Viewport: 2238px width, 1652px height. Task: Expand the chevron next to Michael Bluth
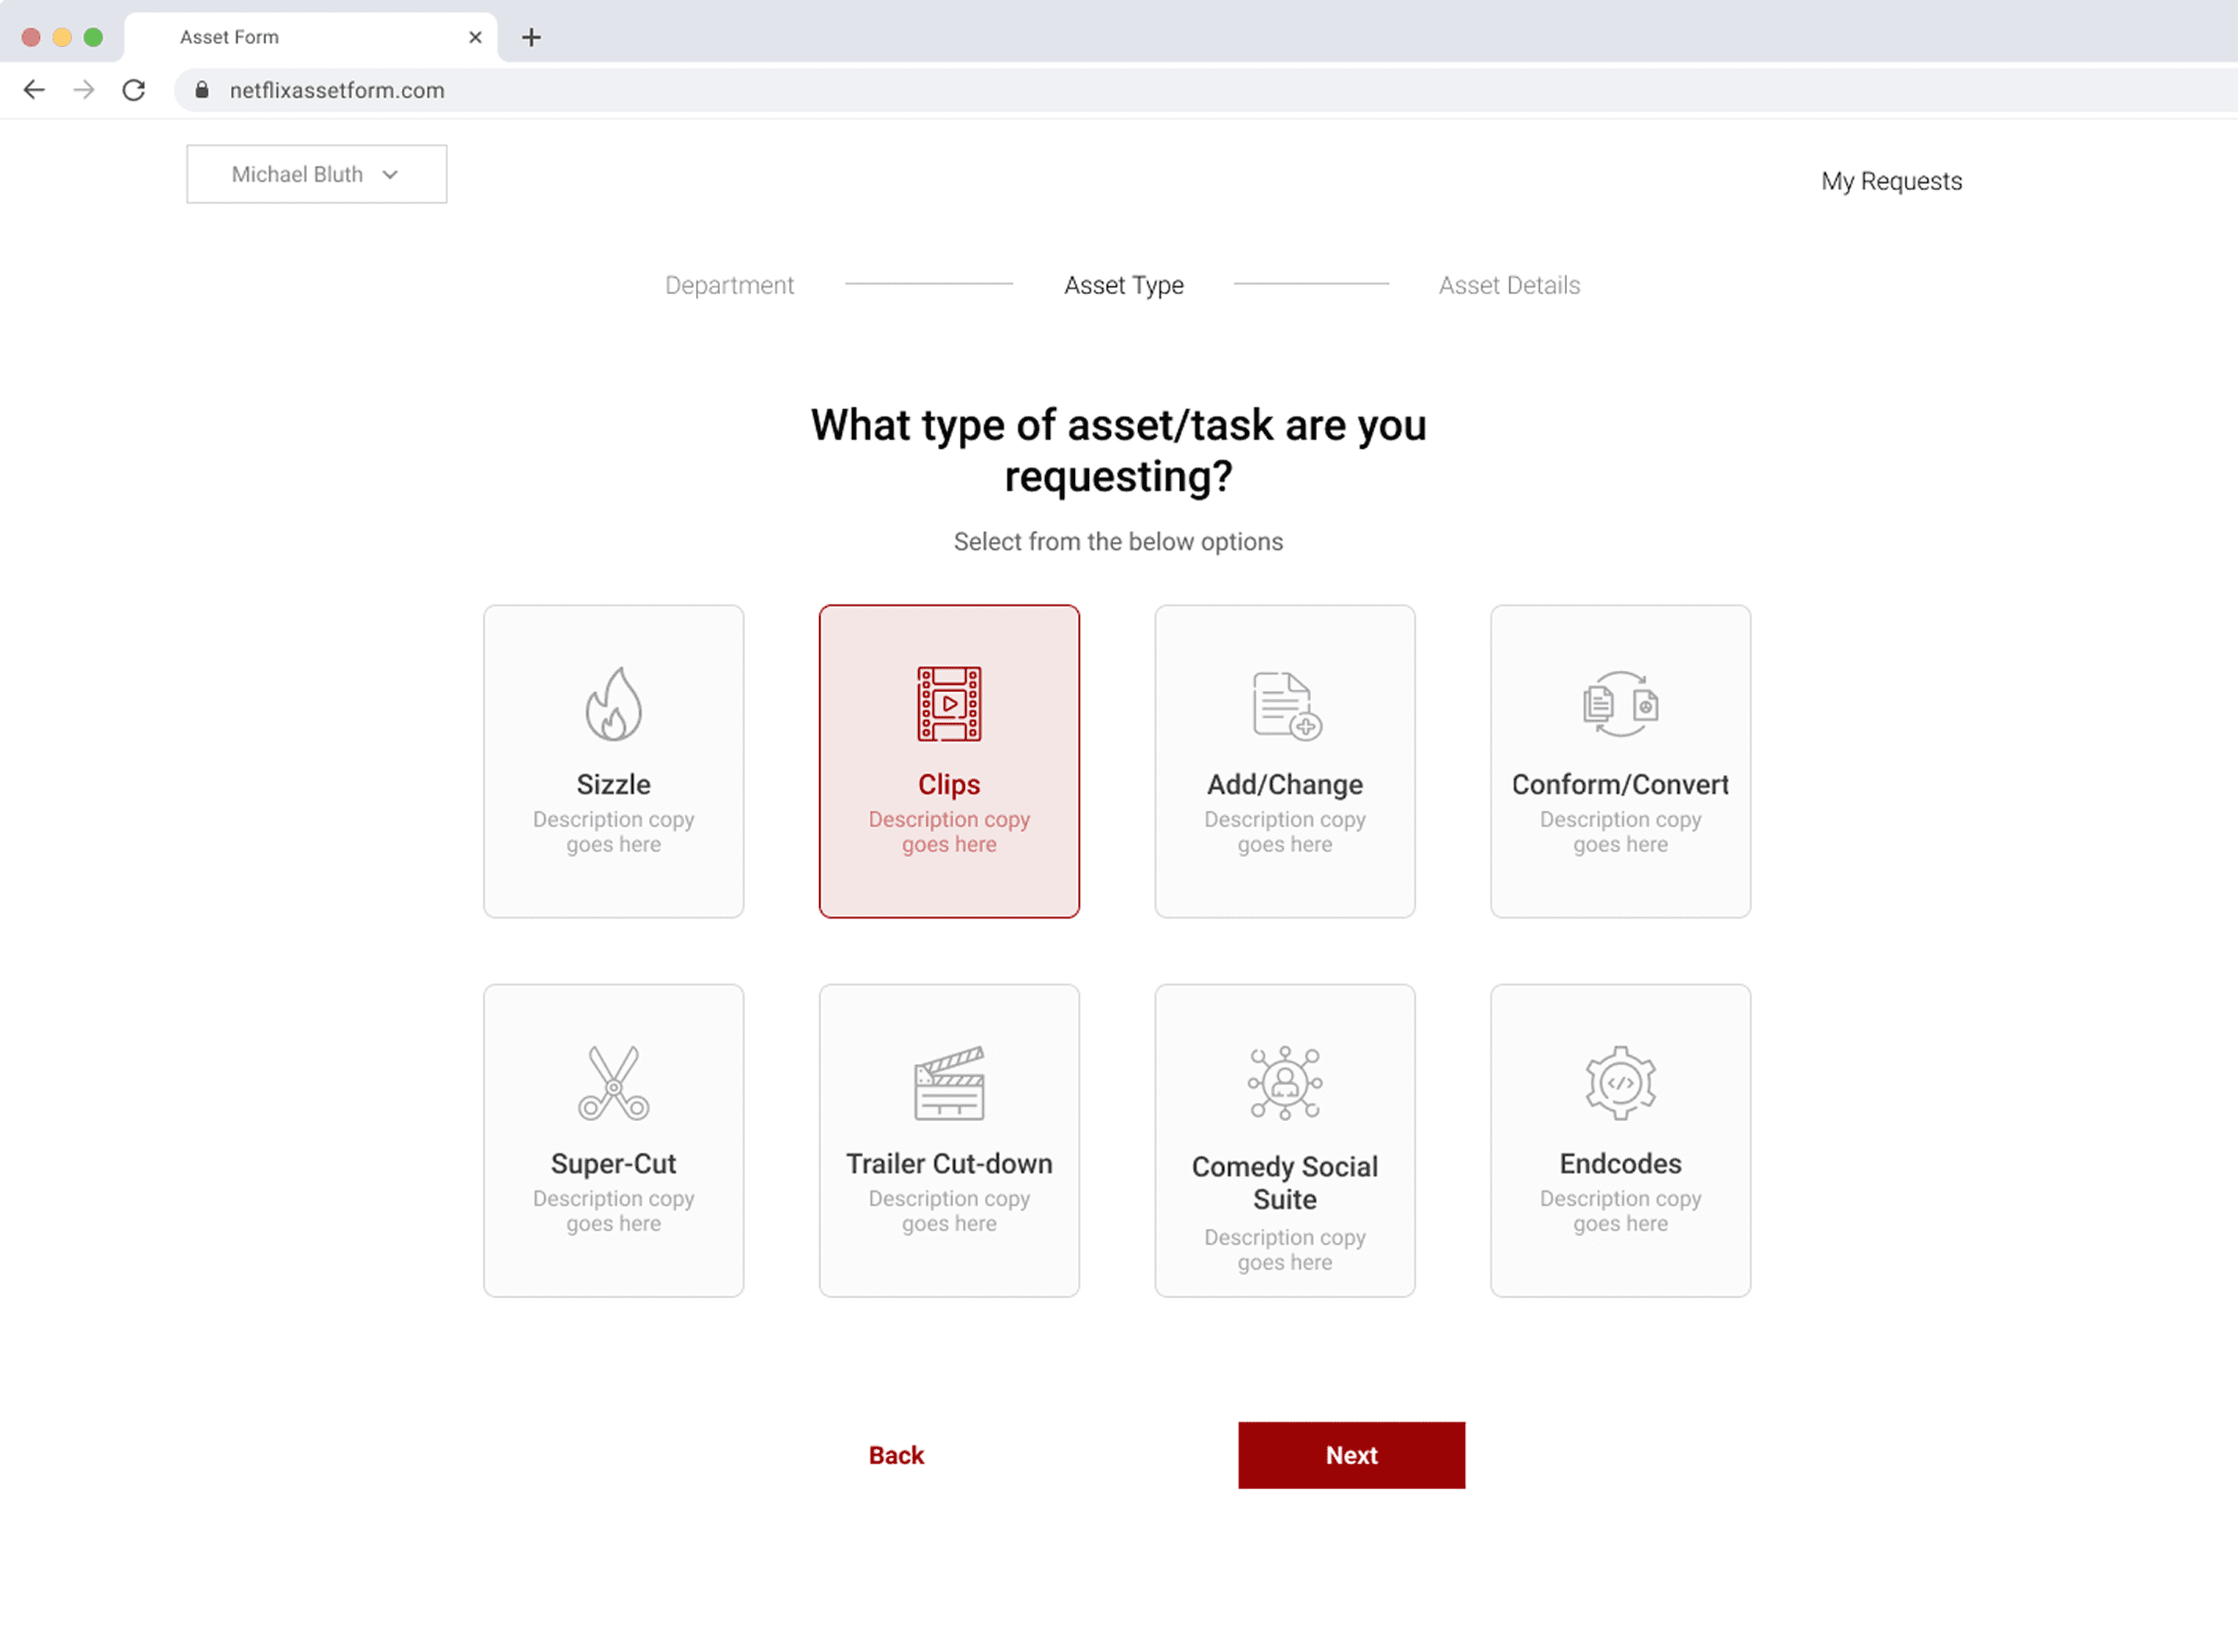390,175
